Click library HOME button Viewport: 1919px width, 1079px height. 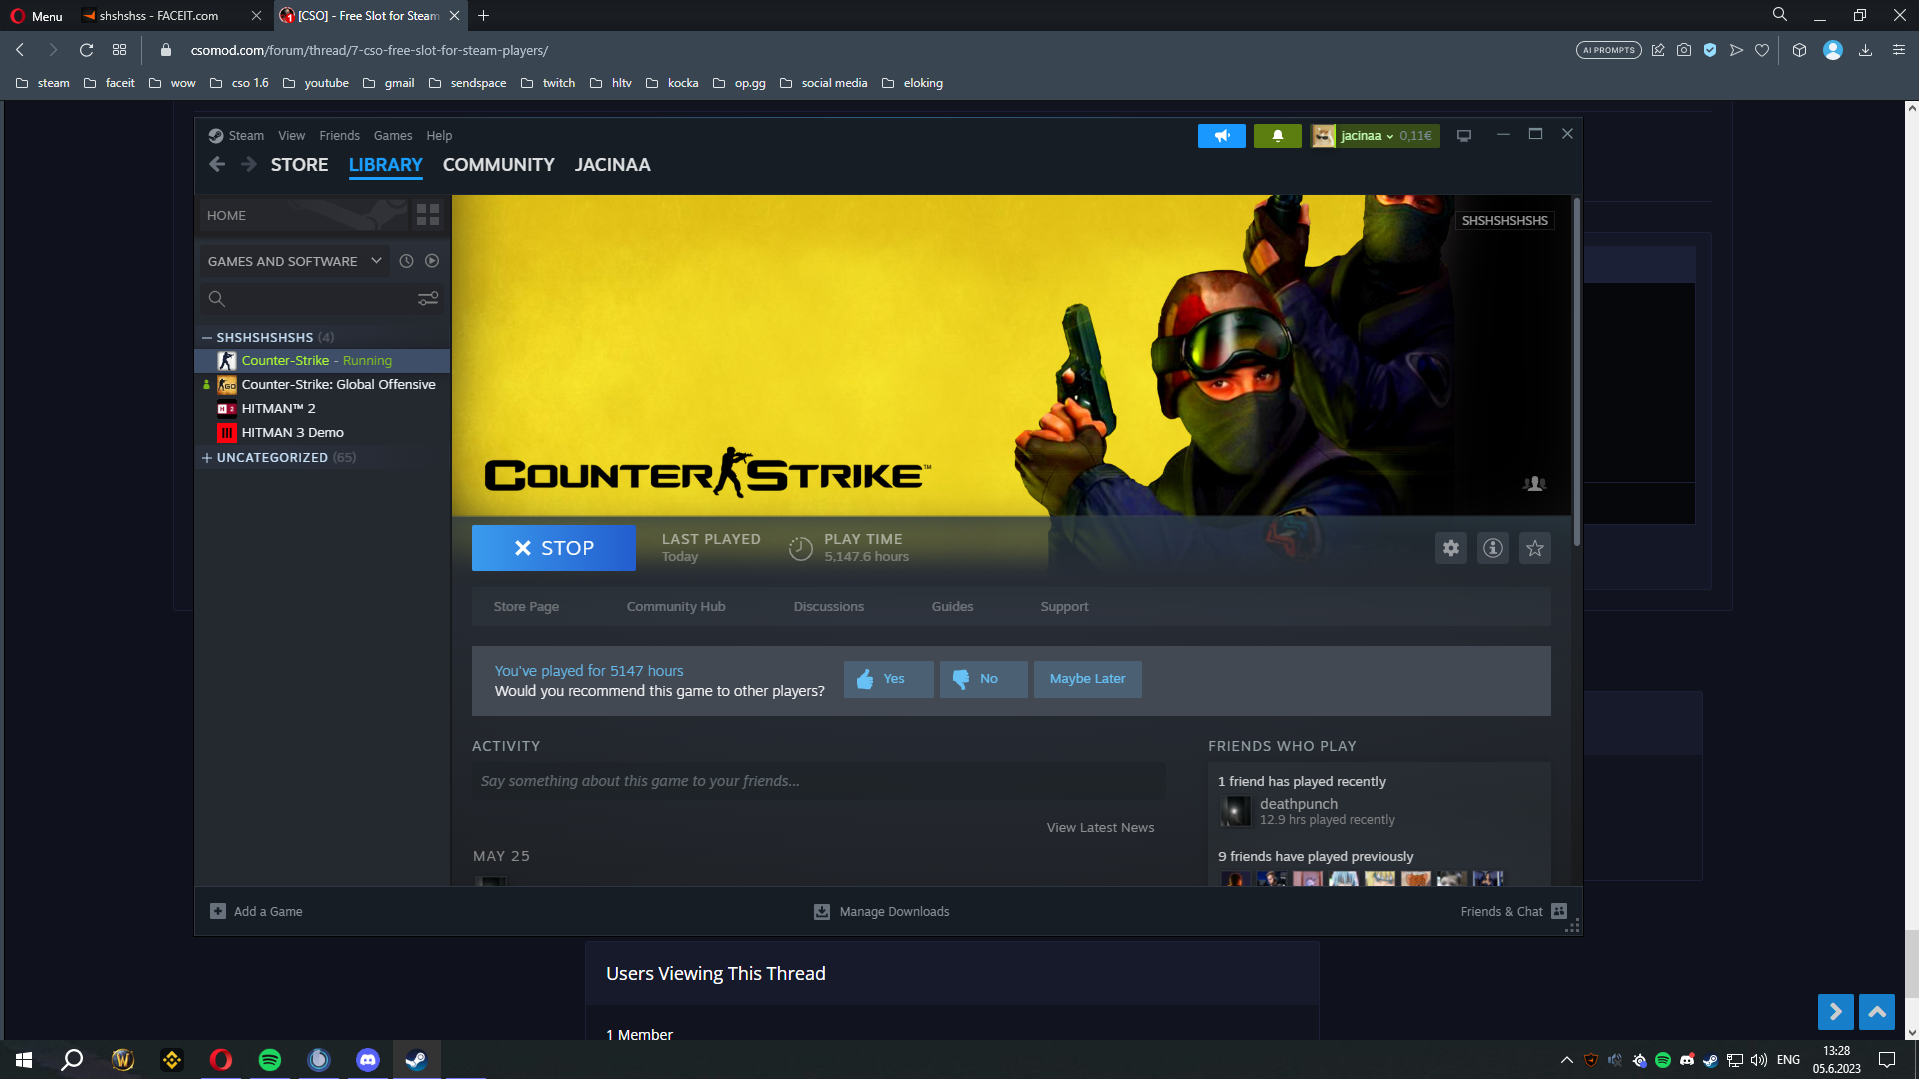[303, 215]
